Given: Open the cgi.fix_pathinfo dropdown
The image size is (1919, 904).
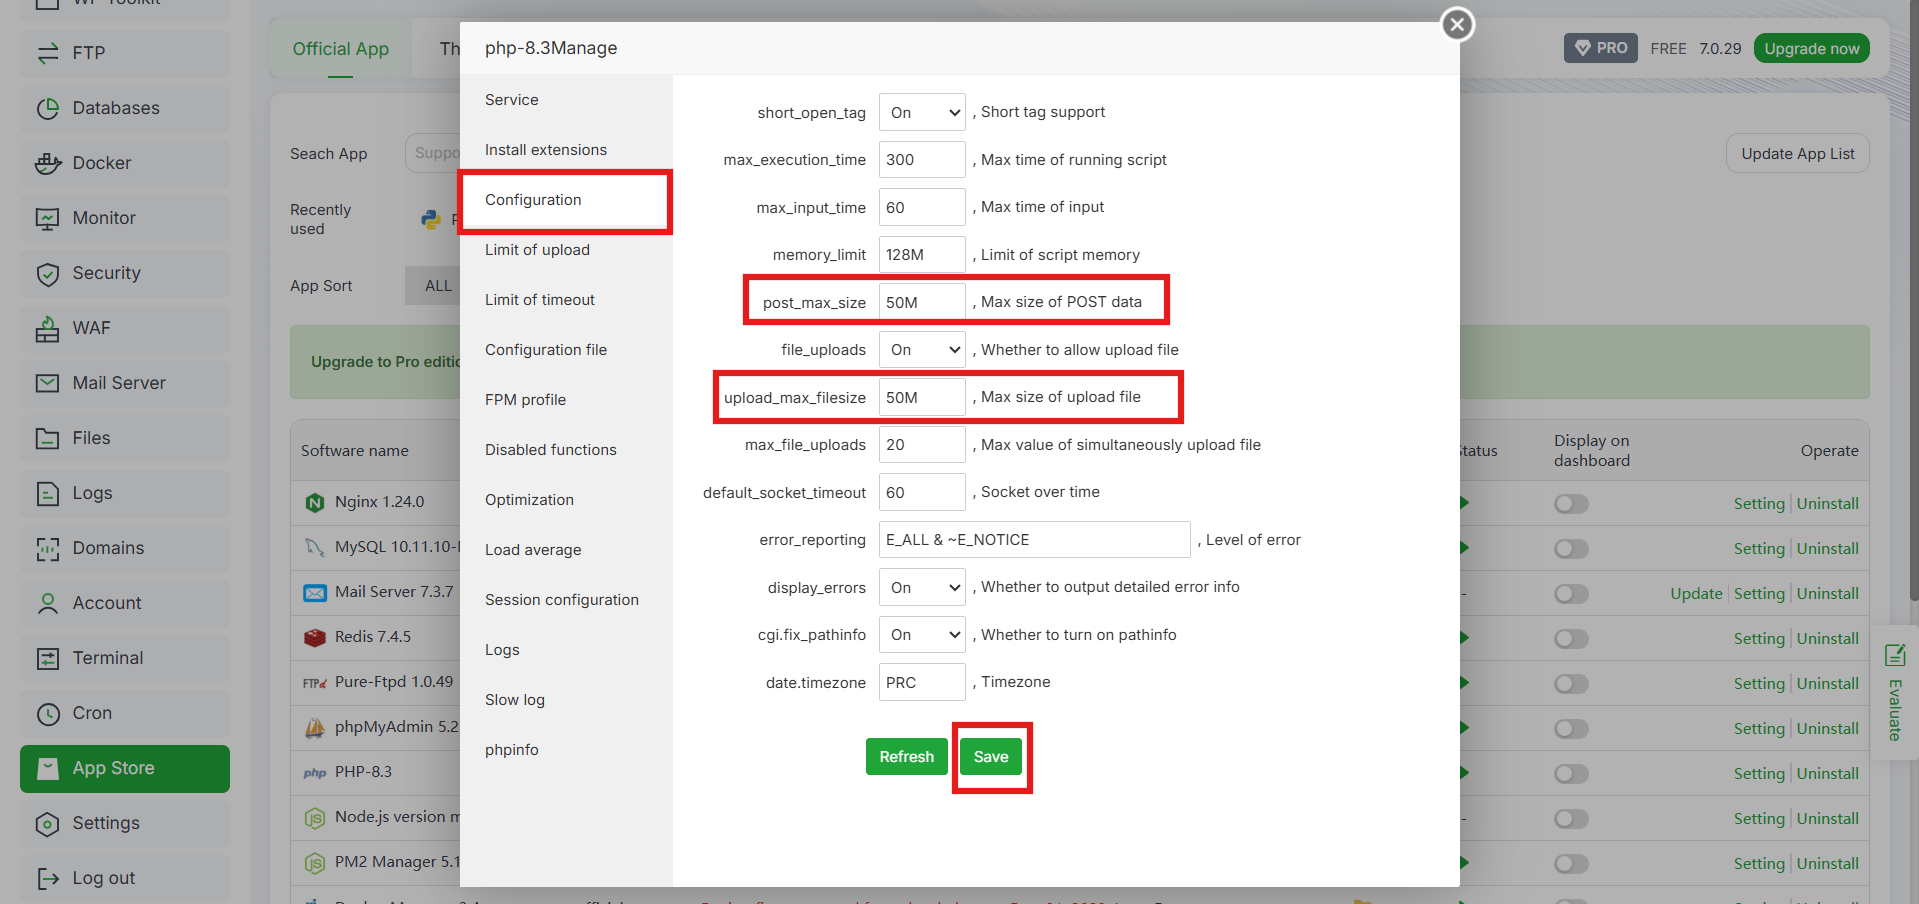Looking at the screenshot, I should [x=922, y=635].
